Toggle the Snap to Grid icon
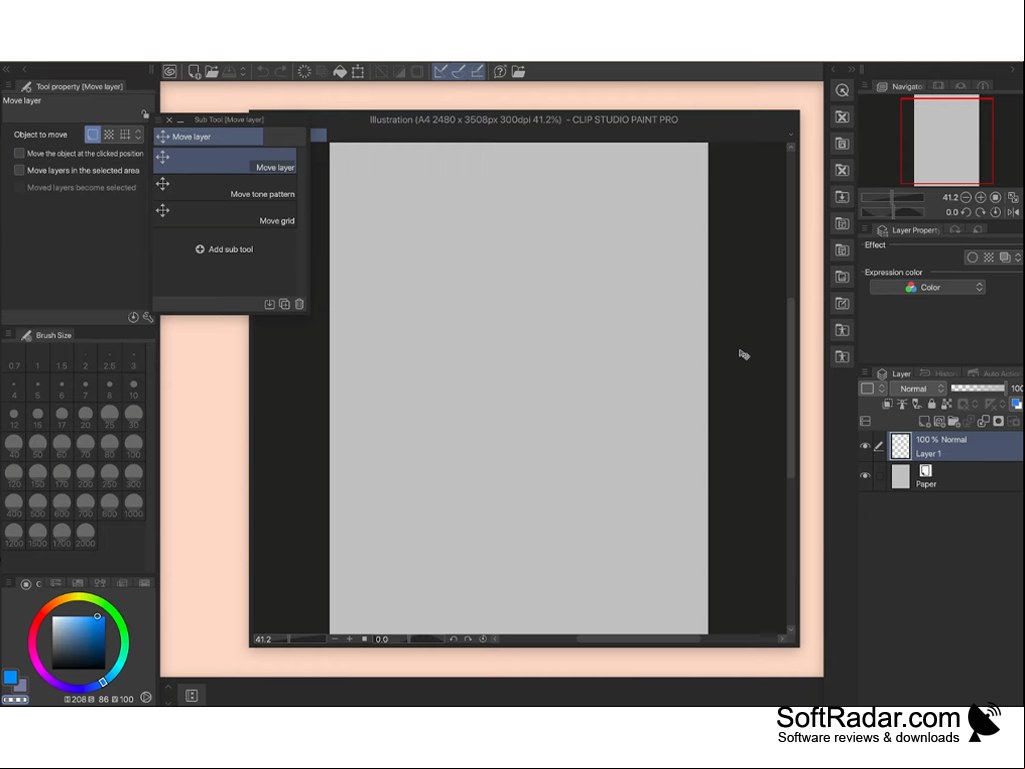The height and width of the screenshot is (769, 1025). click(477, 71)
